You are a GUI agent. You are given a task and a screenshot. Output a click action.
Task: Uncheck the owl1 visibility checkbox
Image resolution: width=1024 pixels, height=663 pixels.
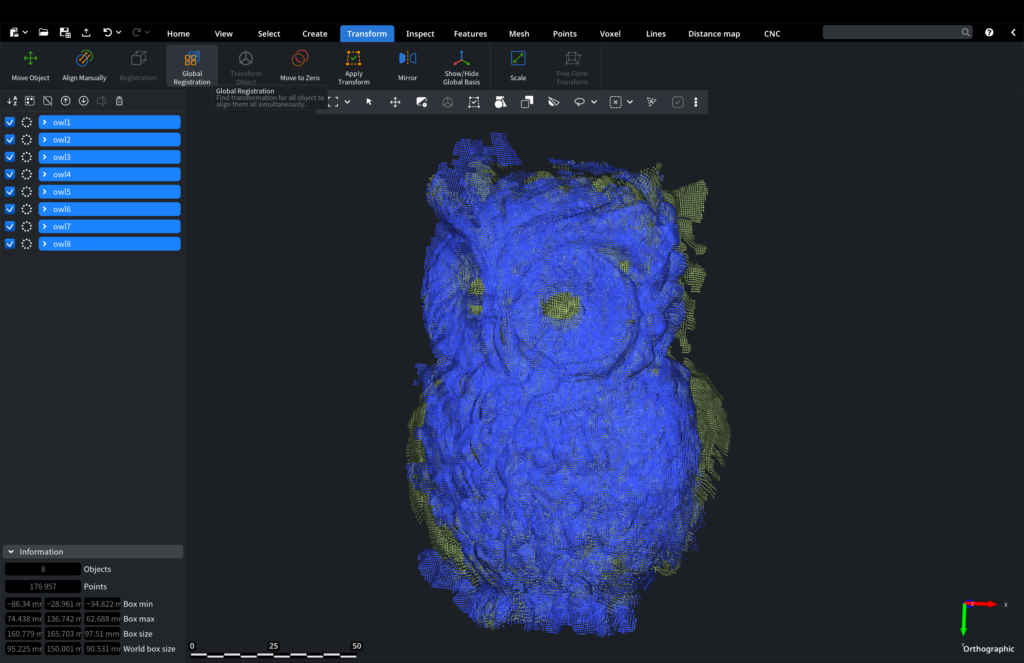[x=10, y=122]
